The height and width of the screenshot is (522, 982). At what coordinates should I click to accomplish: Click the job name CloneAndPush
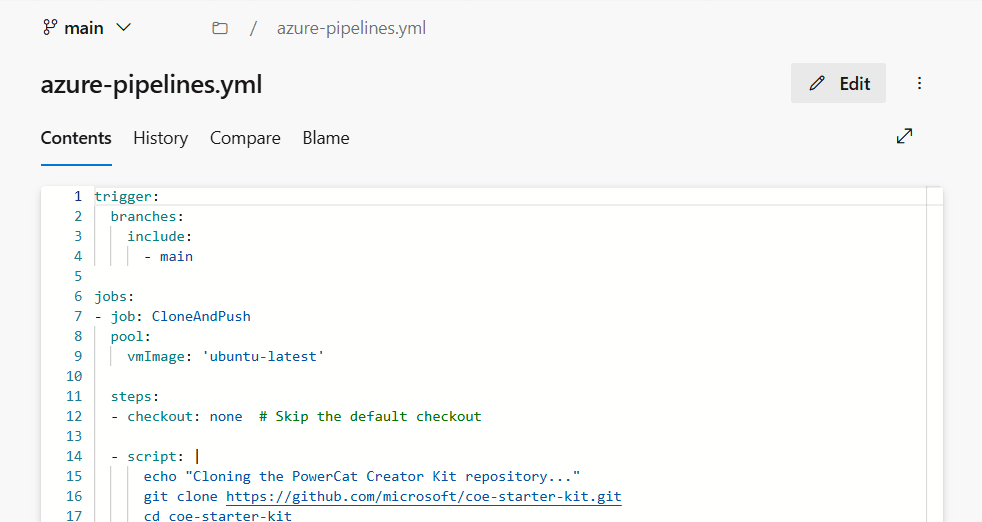[200, 316]
